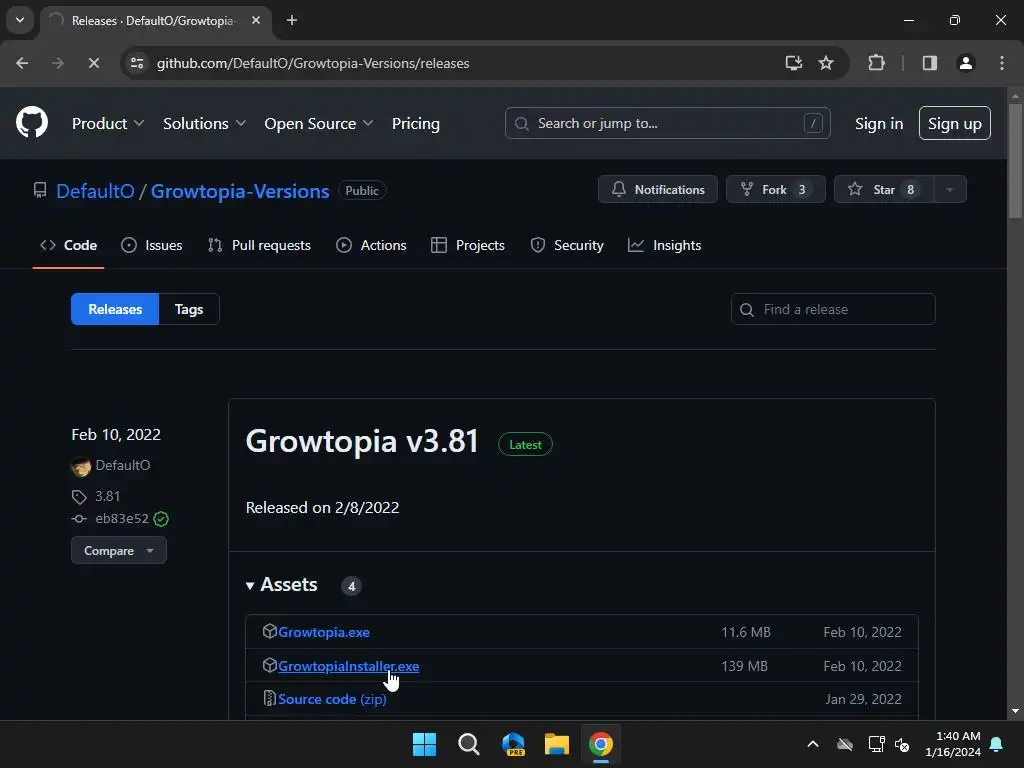This screenshot has width=1024, height=768.
Task: Switch to the Code tab
Action: click(69, 246)
